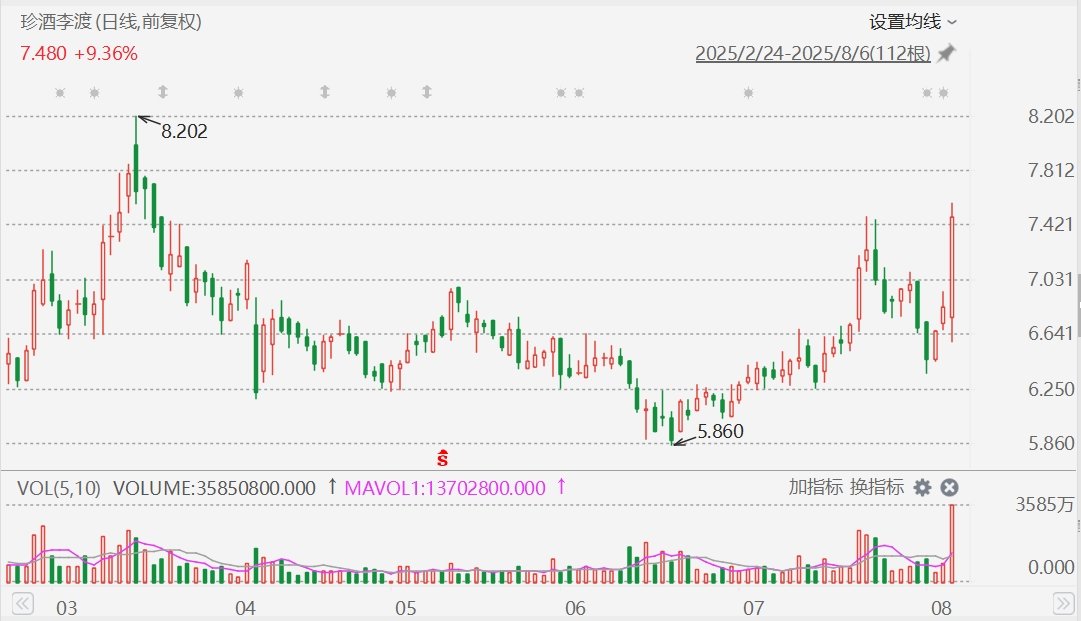Click the 7.031 price axis label
This screenshot has height=621, width=1081.
coord(1051,279)
